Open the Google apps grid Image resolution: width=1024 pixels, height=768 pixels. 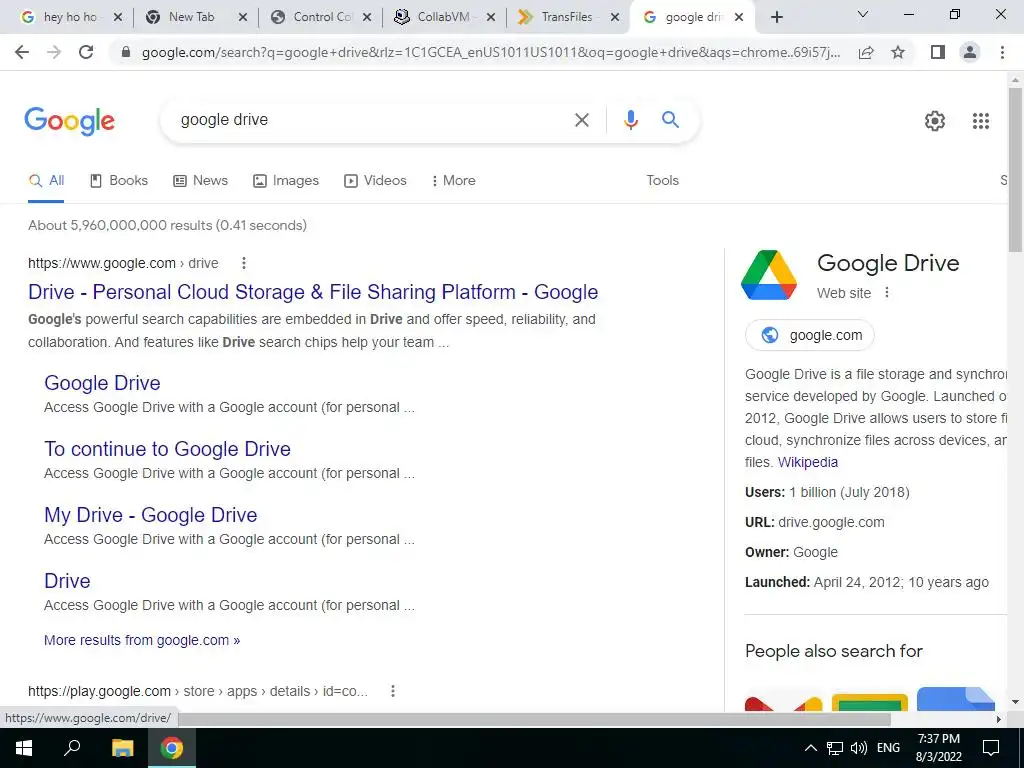981,121
